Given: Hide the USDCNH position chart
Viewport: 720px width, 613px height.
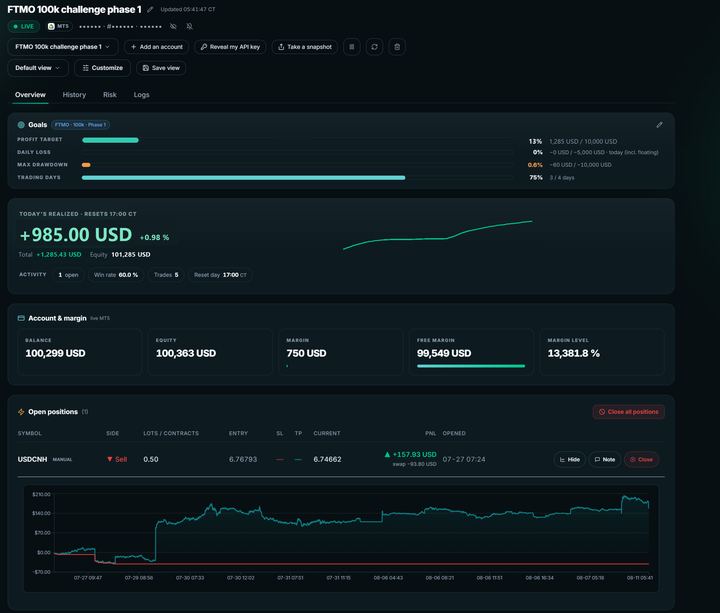Looking at the screenshot, I should 570,459.
